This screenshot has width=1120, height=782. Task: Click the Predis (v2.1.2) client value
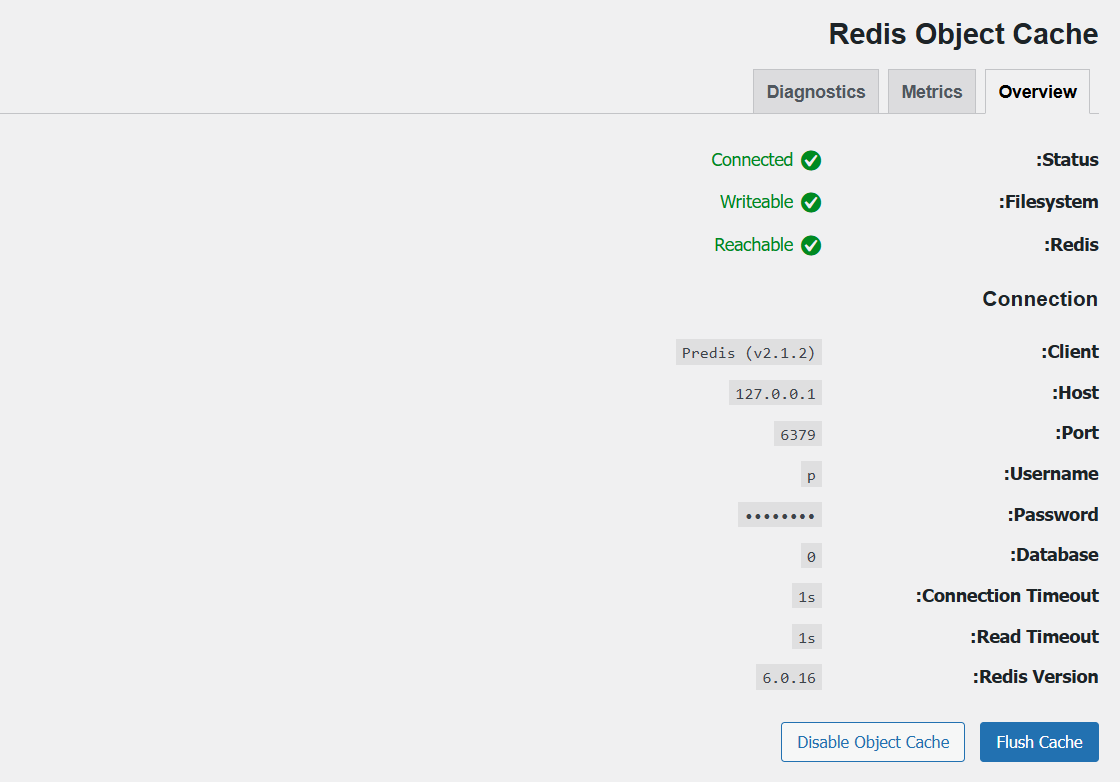pos(749,352)
